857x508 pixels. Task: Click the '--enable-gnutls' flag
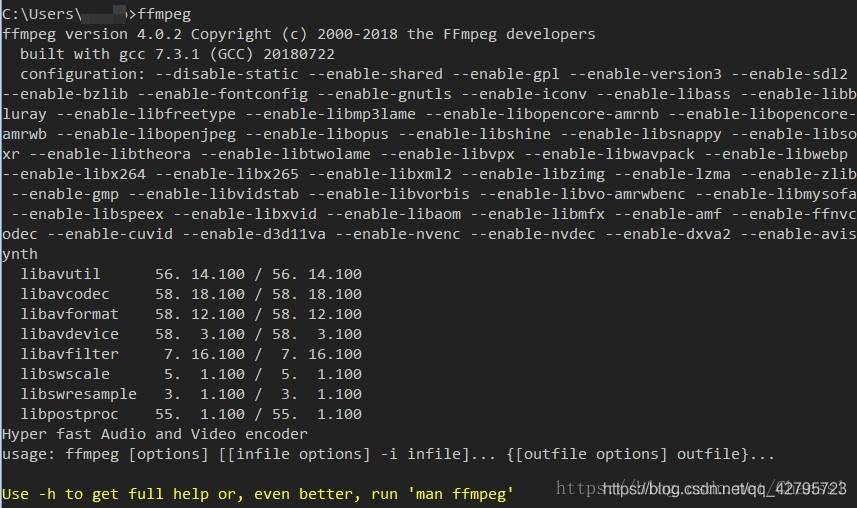385,94
